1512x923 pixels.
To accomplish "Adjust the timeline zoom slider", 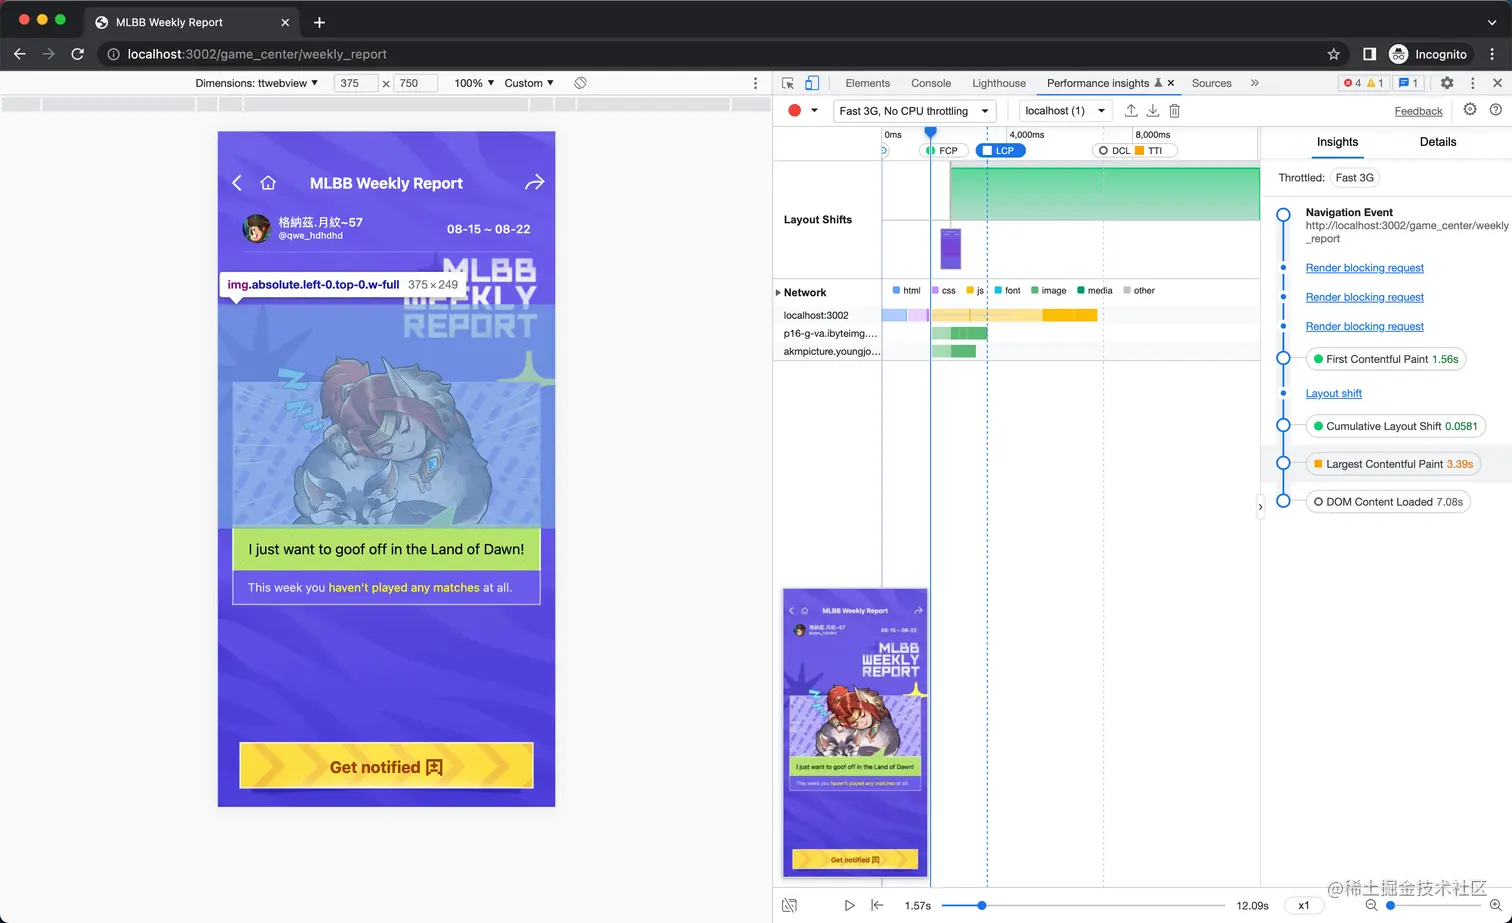I will [1433, 905].
